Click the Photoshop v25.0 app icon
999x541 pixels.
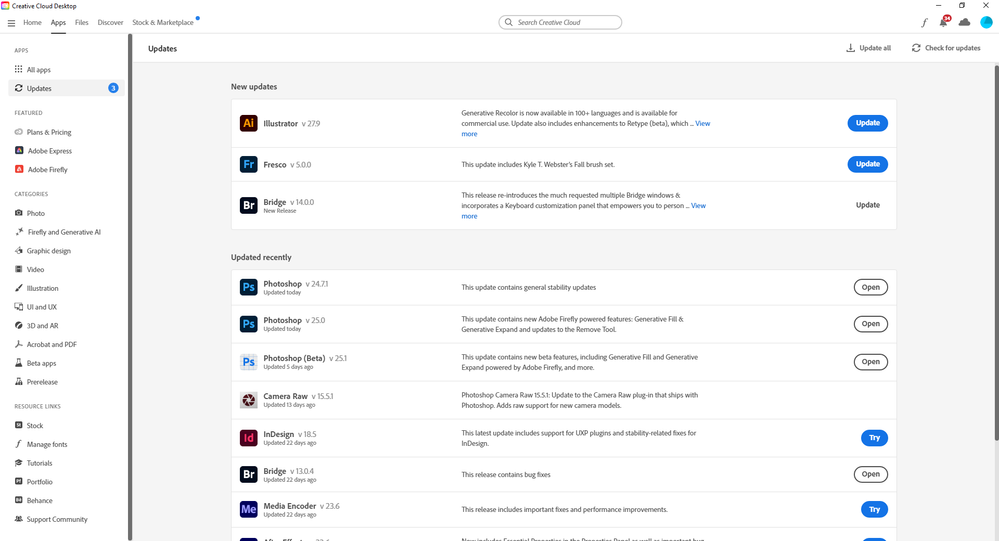click(248, 324)
